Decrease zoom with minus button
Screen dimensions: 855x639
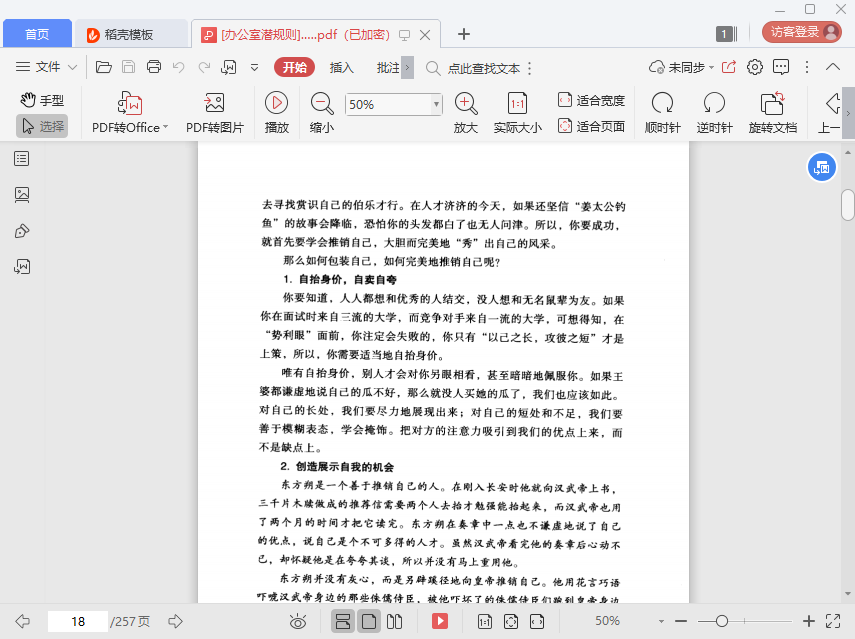click(x=681, y=621)
